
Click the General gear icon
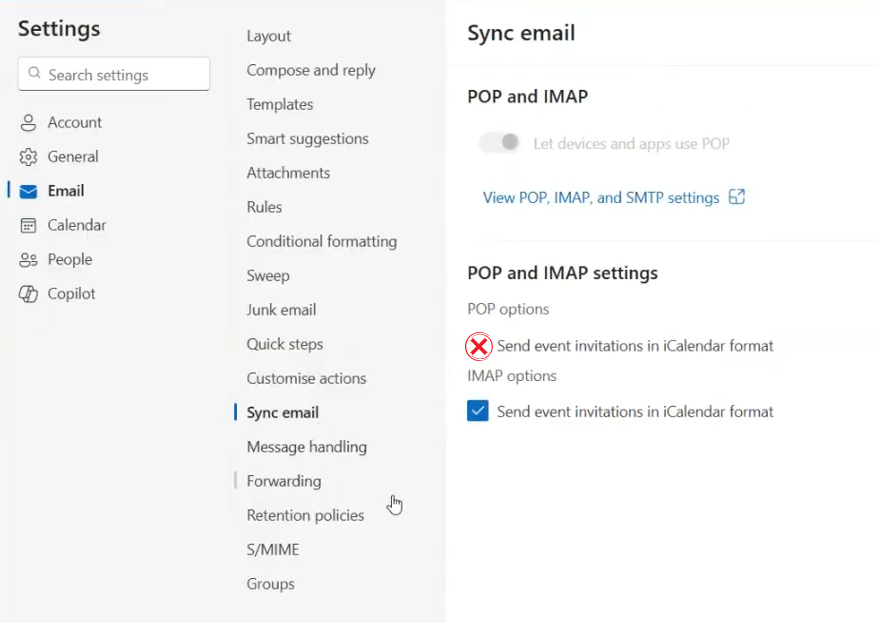[28, 157]
